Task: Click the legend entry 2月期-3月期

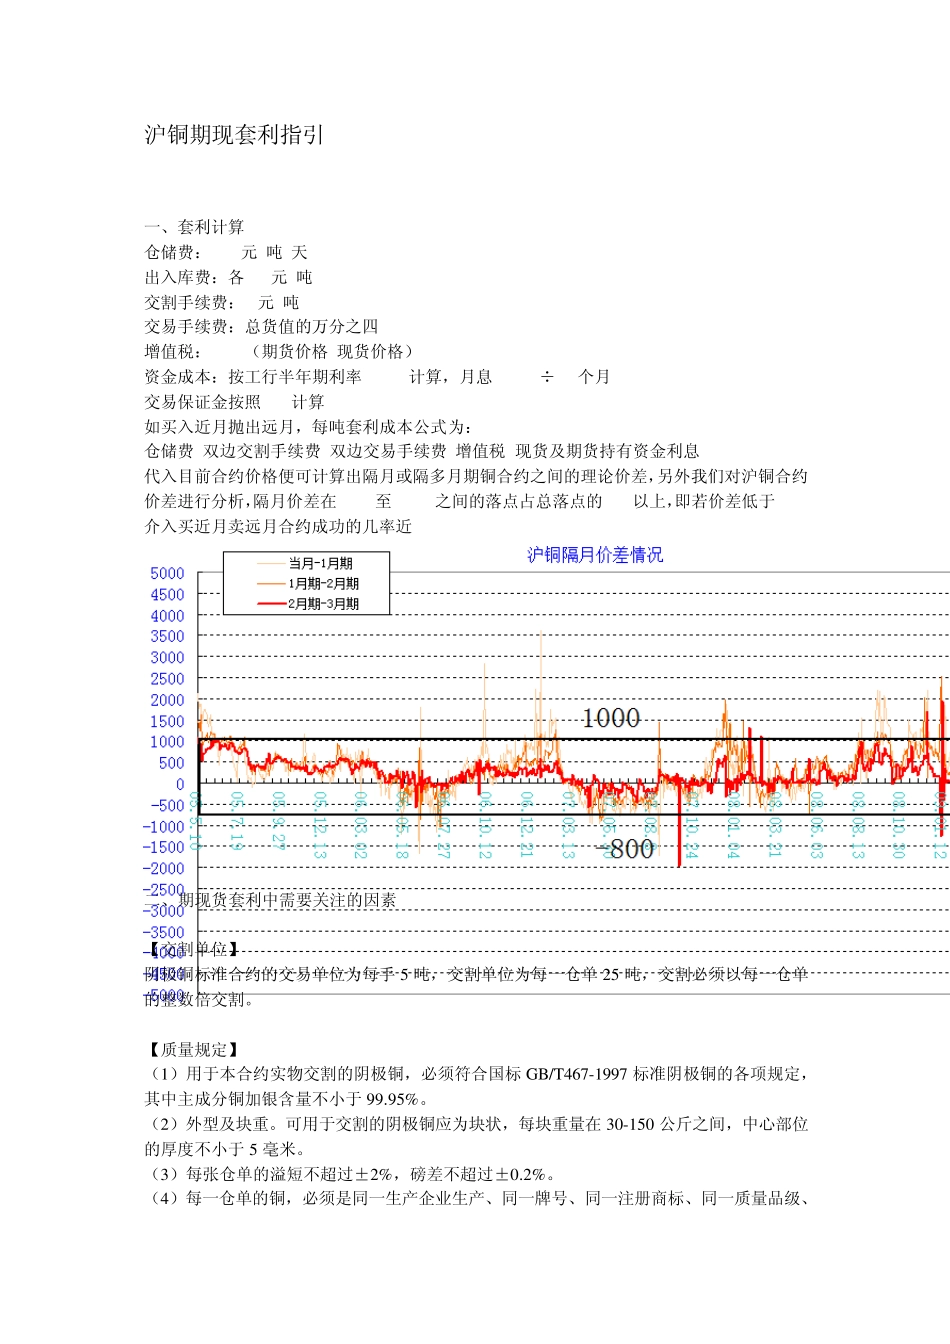Action: (308, 604)
